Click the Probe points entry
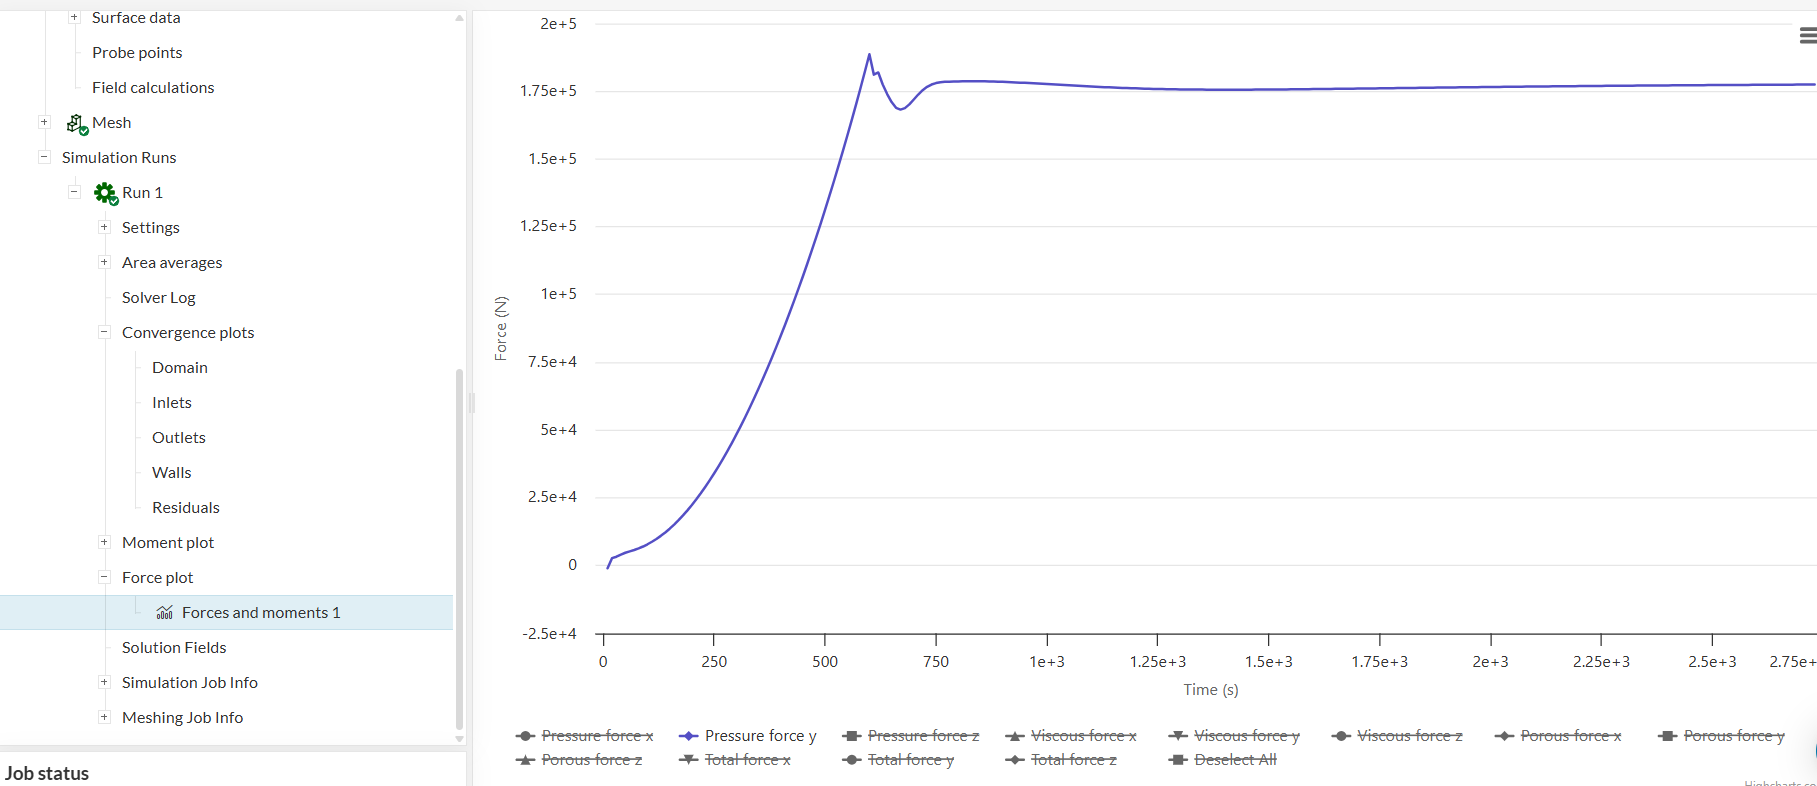Screen dimensions: 1817x786 137,53
